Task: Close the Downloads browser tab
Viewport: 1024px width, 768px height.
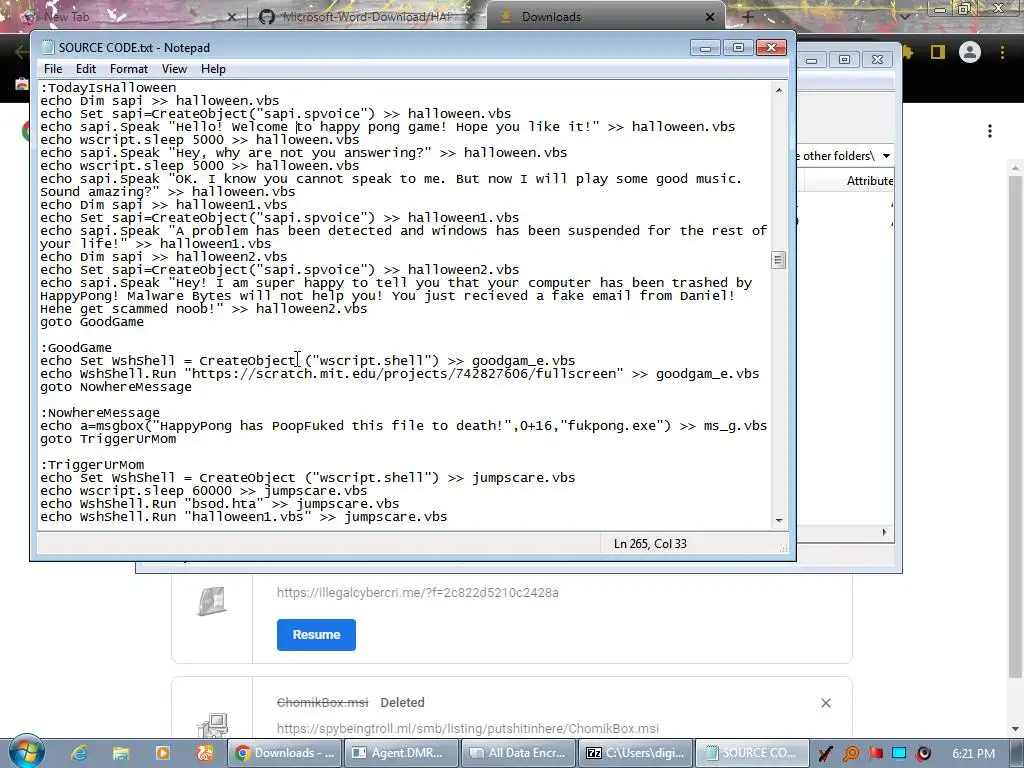Action: point(710,17)
